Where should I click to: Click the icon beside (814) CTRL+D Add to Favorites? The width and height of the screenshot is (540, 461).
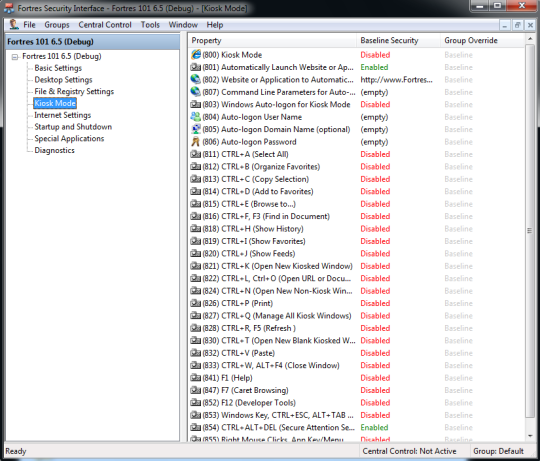[x=196, y=191]
